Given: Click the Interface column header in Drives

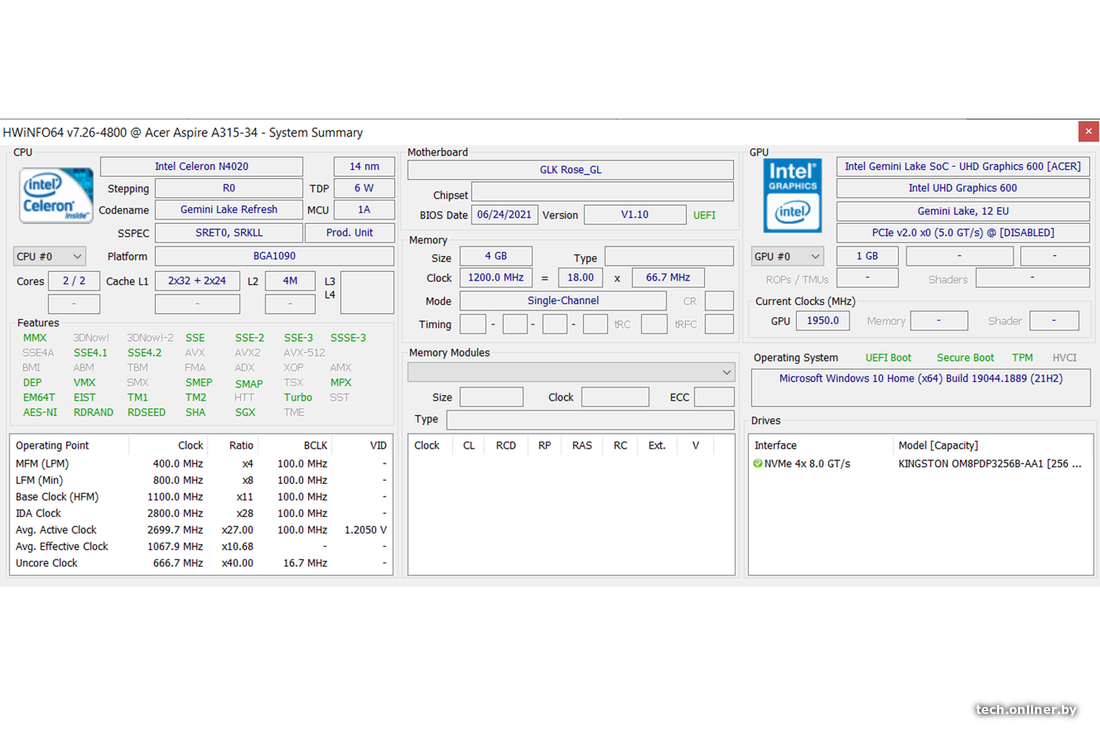Looking at the screenshot, I should (775, 446).
